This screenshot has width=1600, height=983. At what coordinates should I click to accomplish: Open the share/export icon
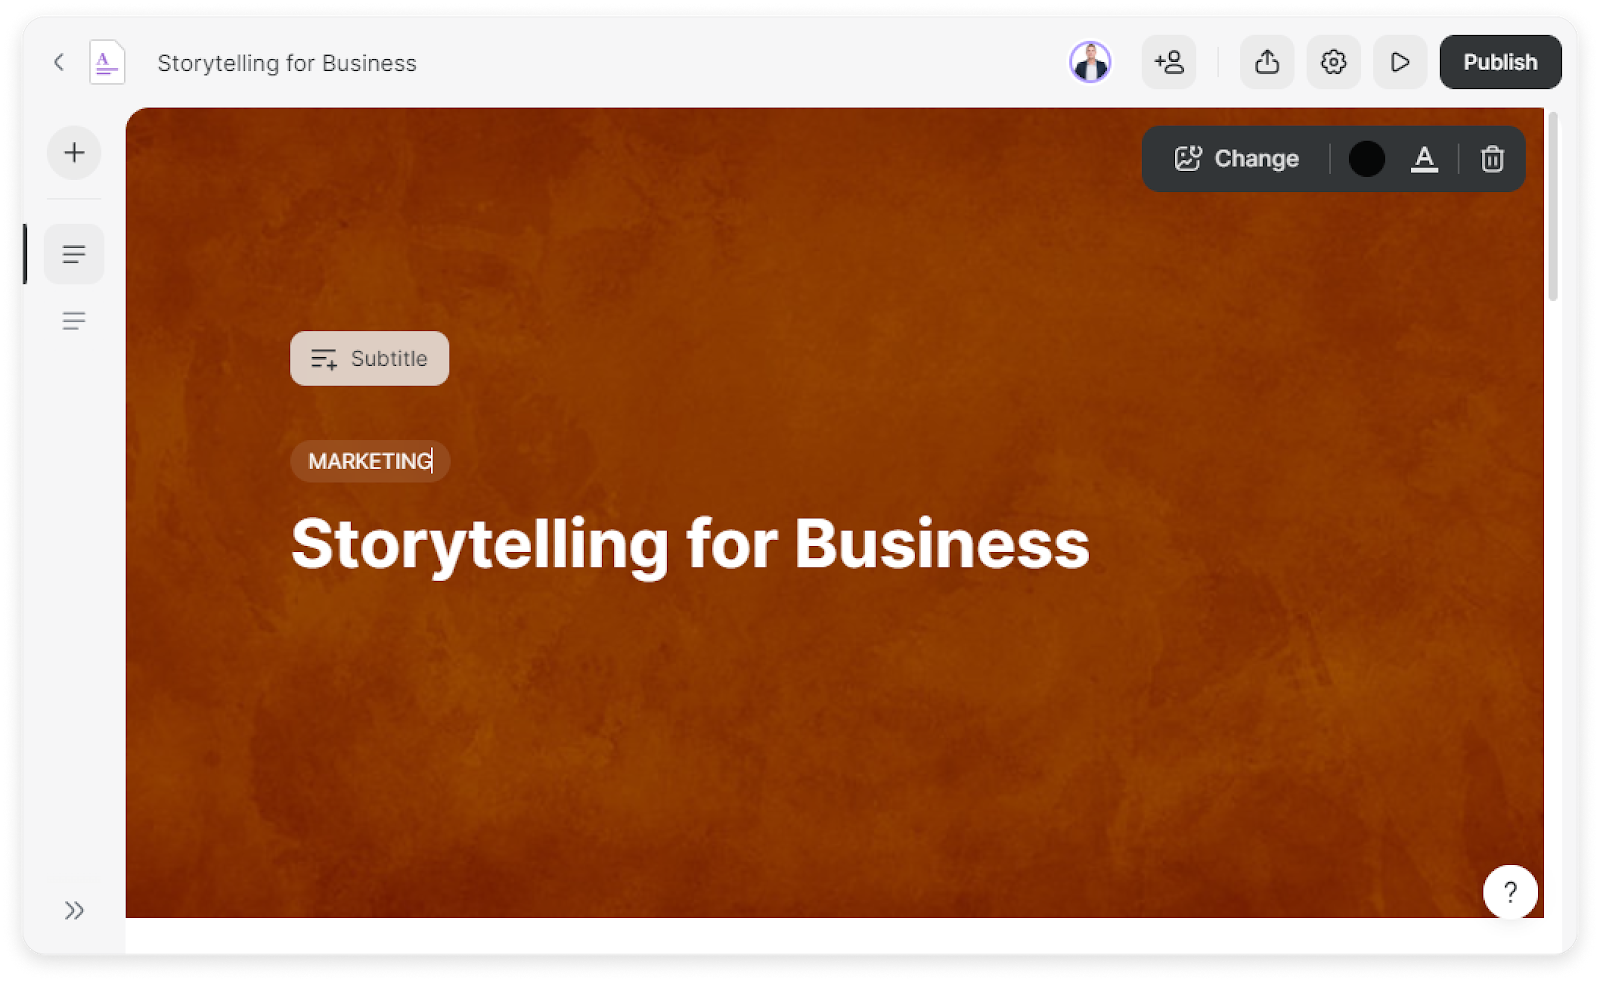click(x=1267, y=62)
